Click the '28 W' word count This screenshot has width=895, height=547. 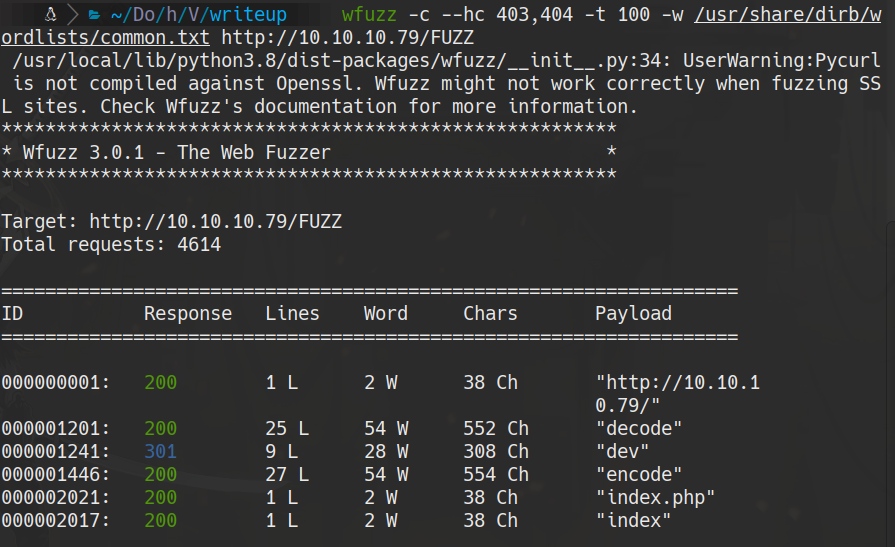tap(386, 452)
